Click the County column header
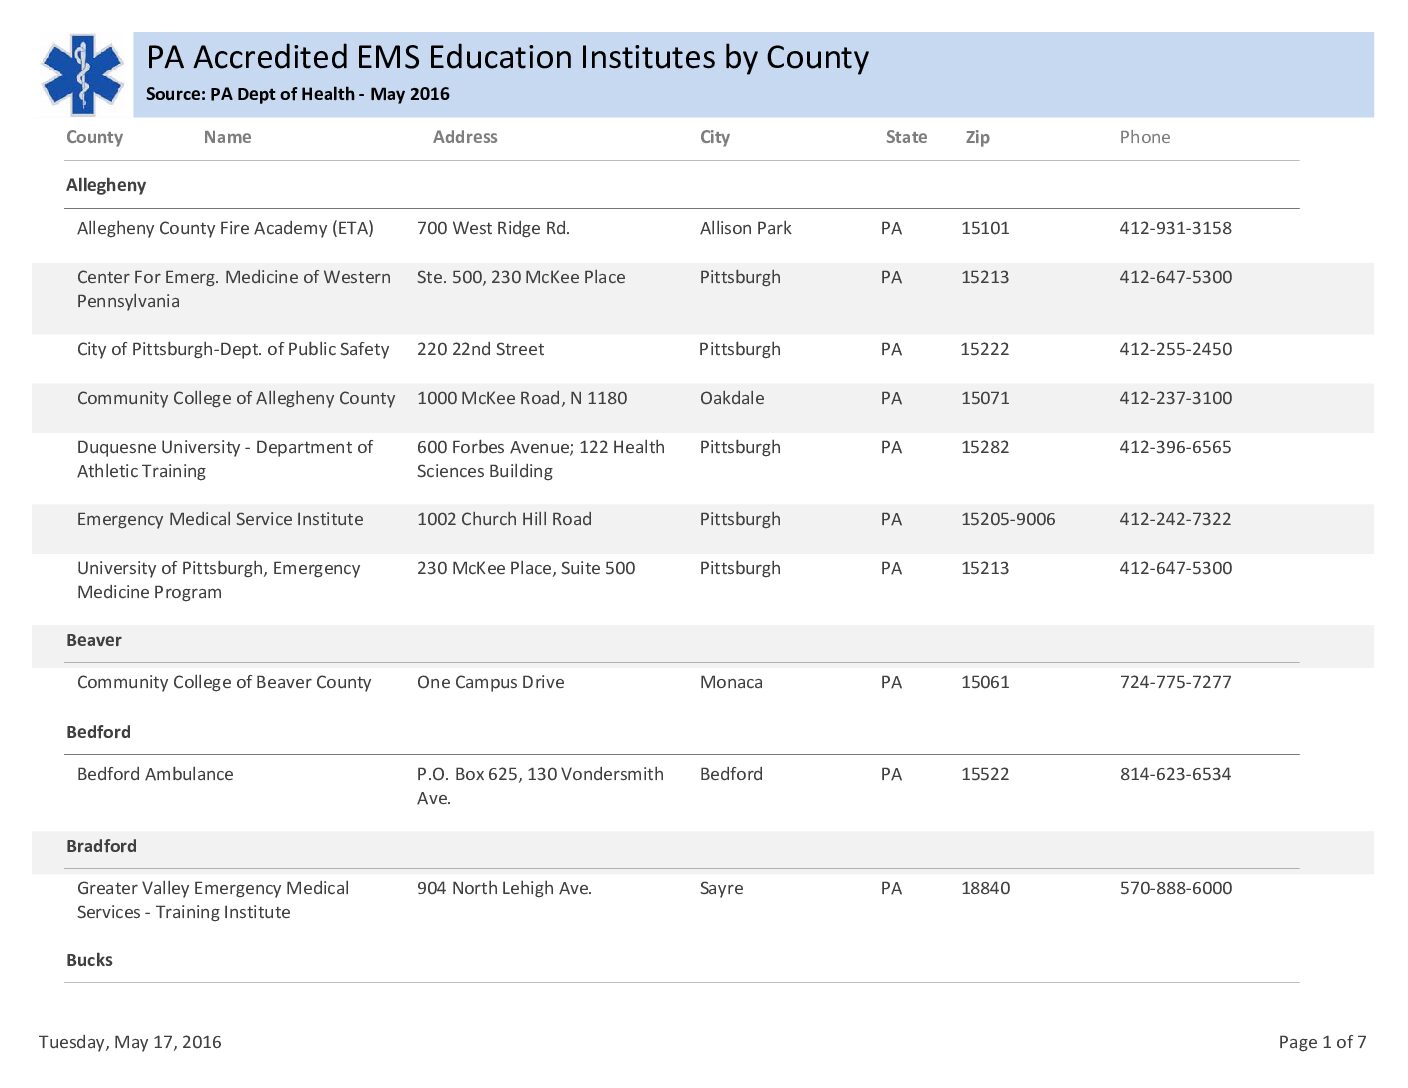 tap(94, 137)
